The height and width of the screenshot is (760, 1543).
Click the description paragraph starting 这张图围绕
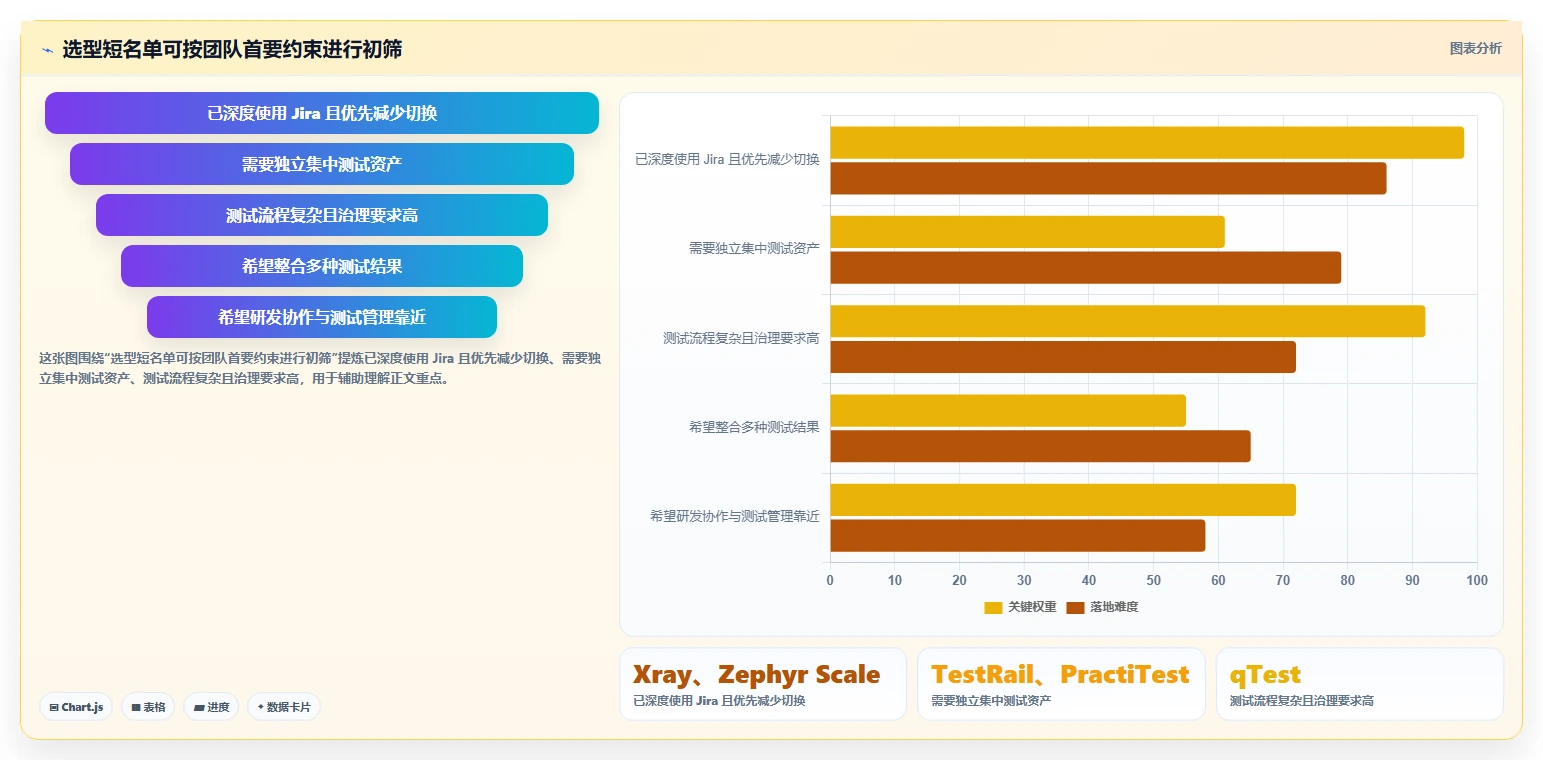[320, 368]
